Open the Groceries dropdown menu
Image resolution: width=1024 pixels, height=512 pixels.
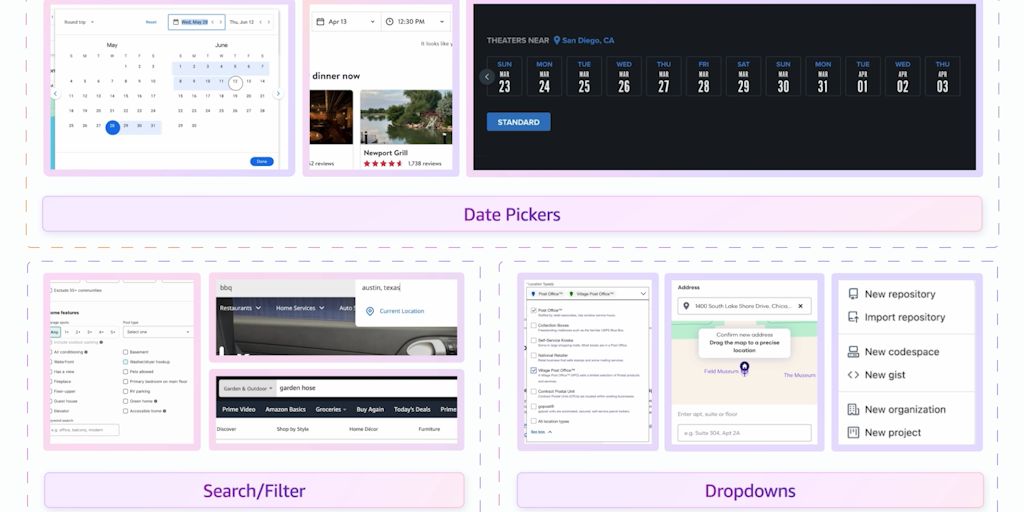(x=331, y=409)
